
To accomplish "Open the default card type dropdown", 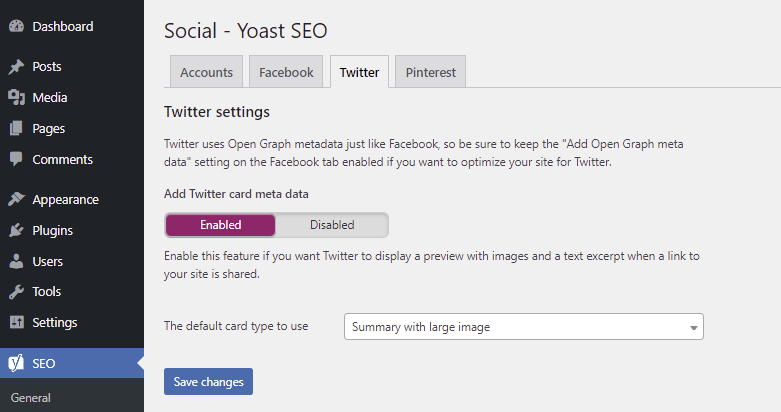I will click(x=523, y=327).
